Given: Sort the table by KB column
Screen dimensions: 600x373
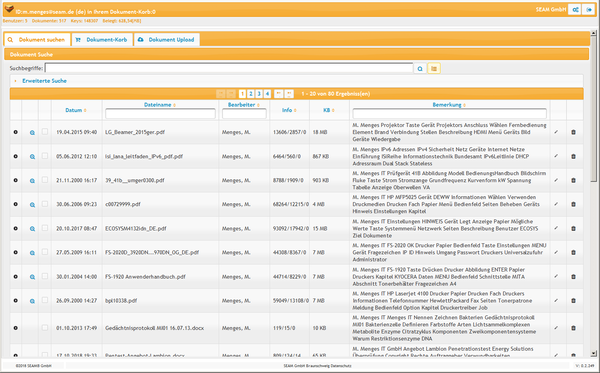Looking at the screenshot, I should pyautogui.click(x=328, y=110).
